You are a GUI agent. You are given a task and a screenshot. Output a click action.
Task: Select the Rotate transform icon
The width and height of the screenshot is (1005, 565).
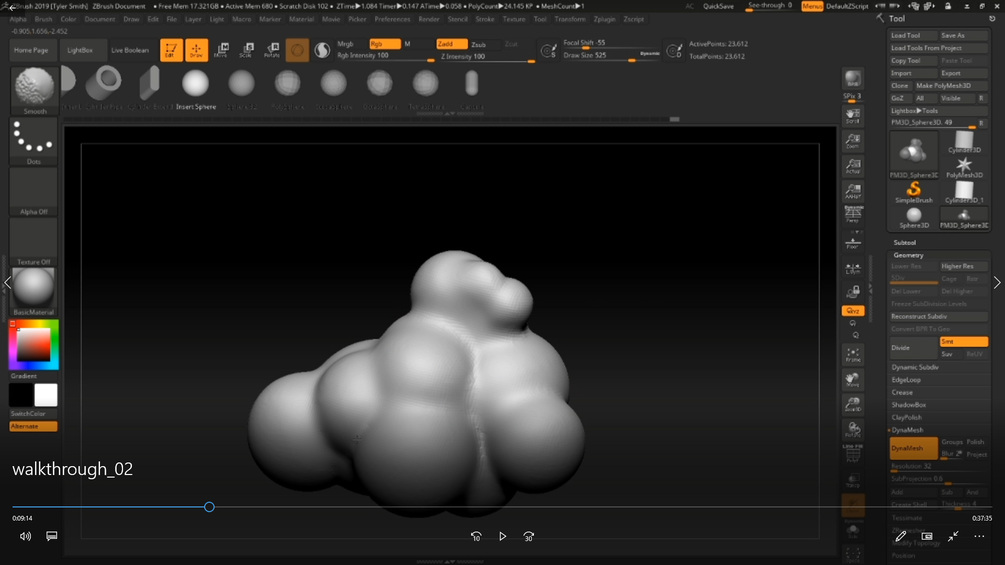tap(272, 50)
